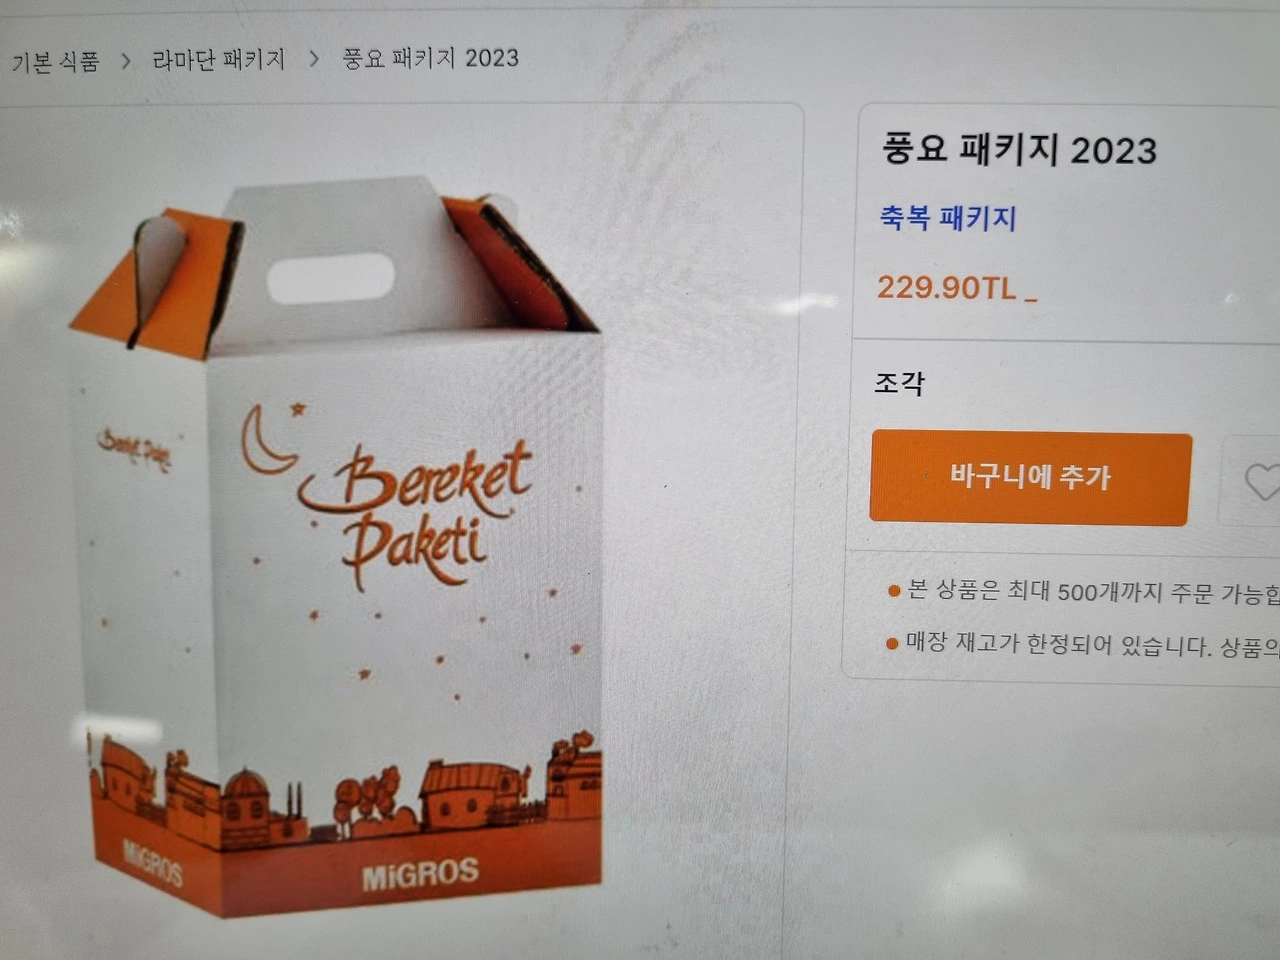Click MIGROS logo on box front
The image size is (1280, 960).
tap(420, 875)
